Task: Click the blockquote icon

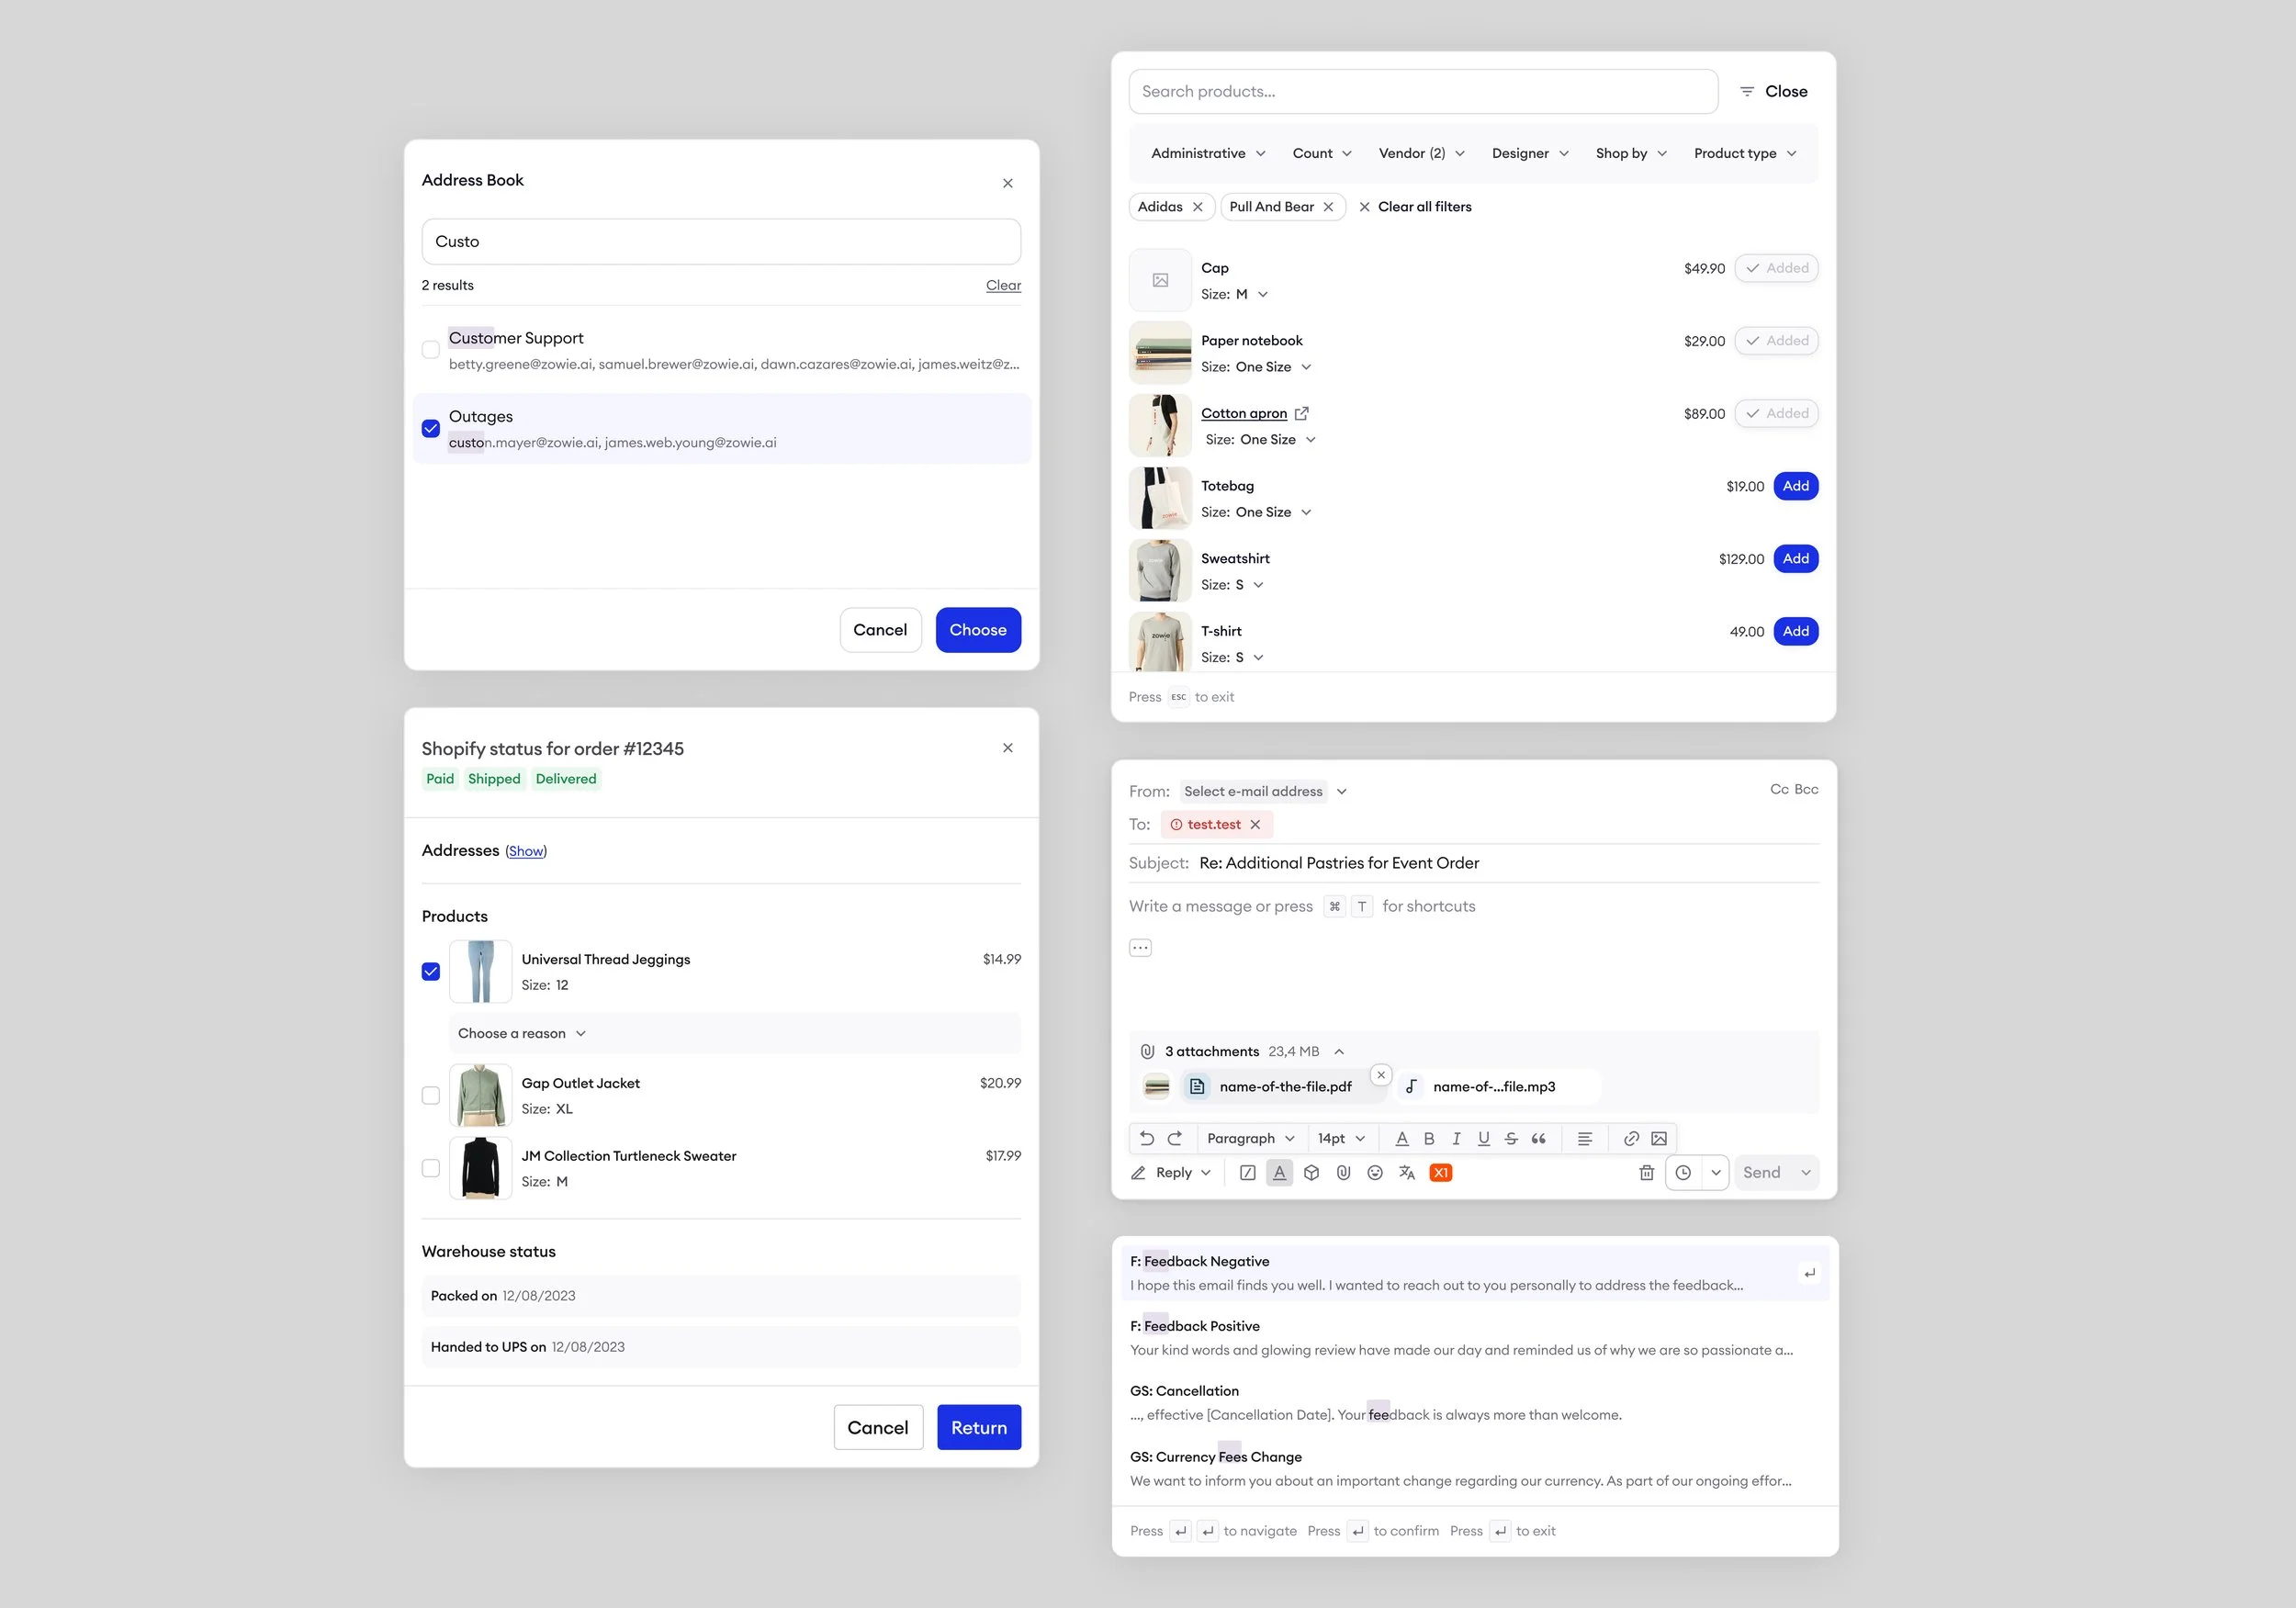Action: [x=1539, y=1138]
